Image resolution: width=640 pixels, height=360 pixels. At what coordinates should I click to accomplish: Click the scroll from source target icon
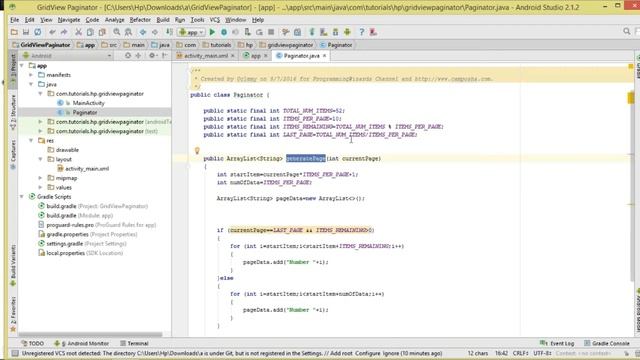pos(128,56)
